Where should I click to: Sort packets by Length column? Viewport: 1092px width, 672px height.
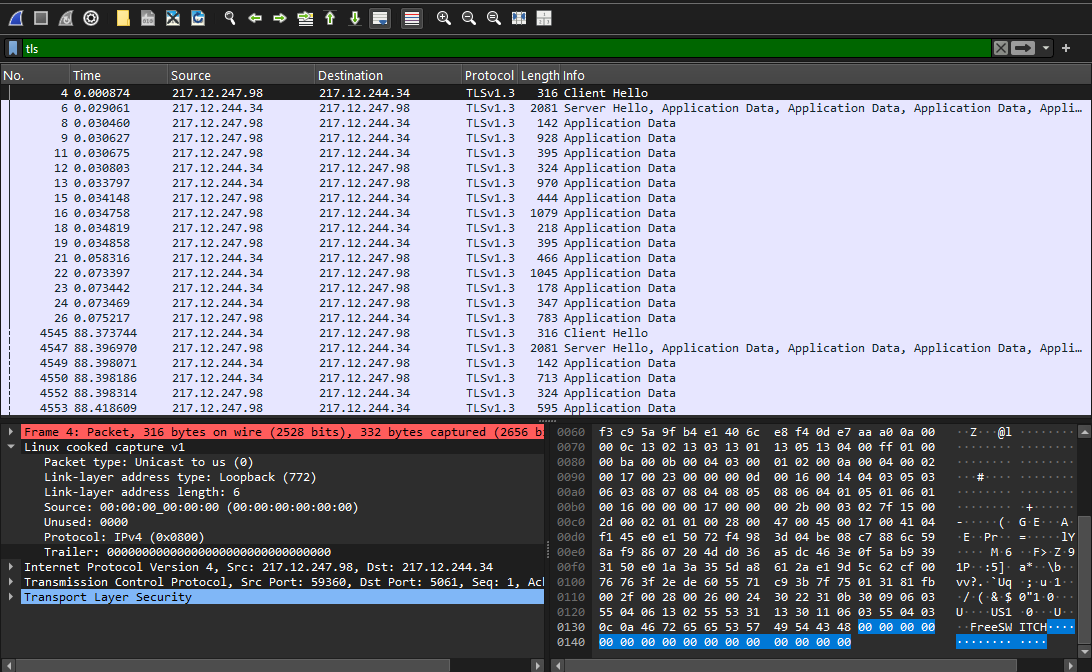click(539, 75)
